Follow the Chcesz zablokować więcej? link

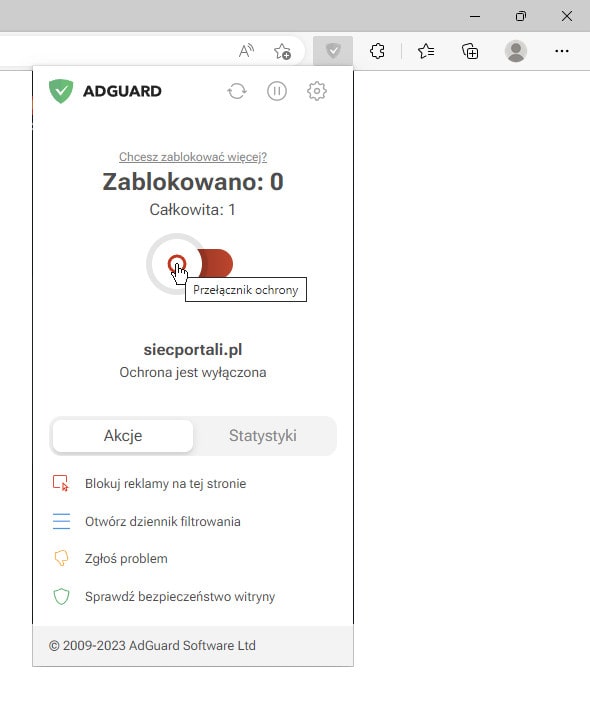[193, 157]
